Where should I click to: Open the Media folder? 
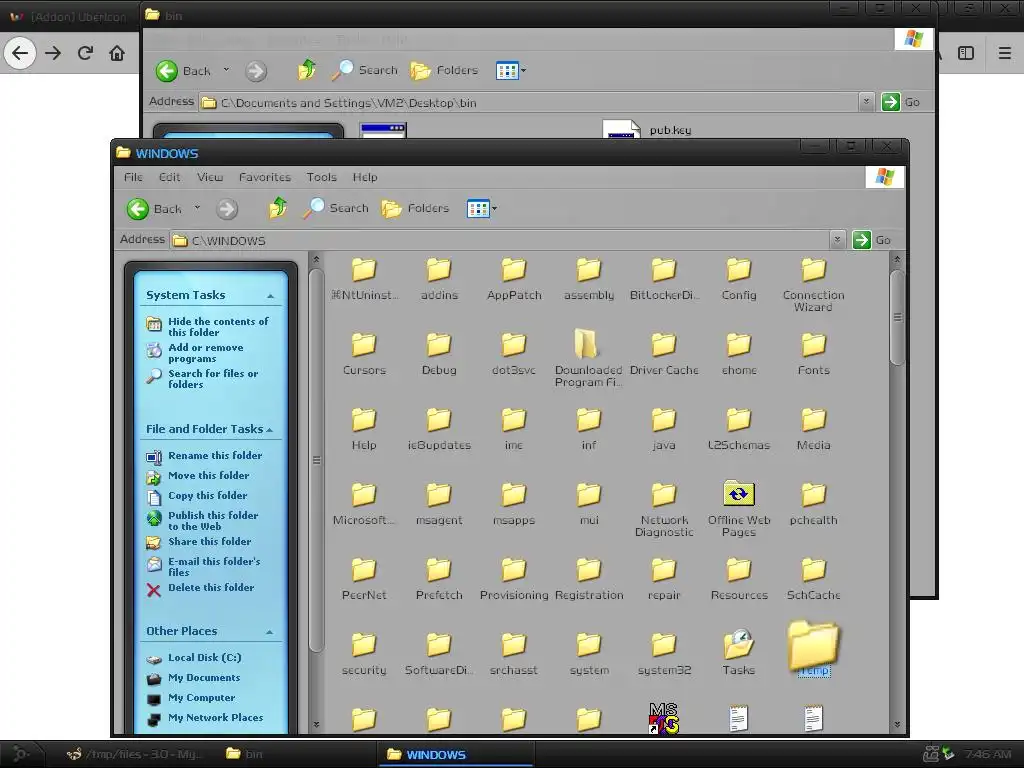(813, 429)
